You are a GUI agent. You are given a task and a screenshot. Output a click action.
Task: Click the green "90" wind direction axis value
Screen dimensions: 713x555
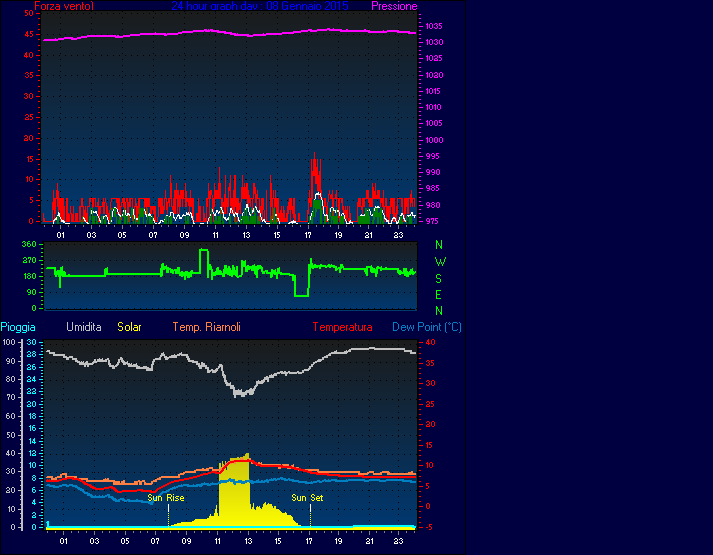[x=31, y=292]
